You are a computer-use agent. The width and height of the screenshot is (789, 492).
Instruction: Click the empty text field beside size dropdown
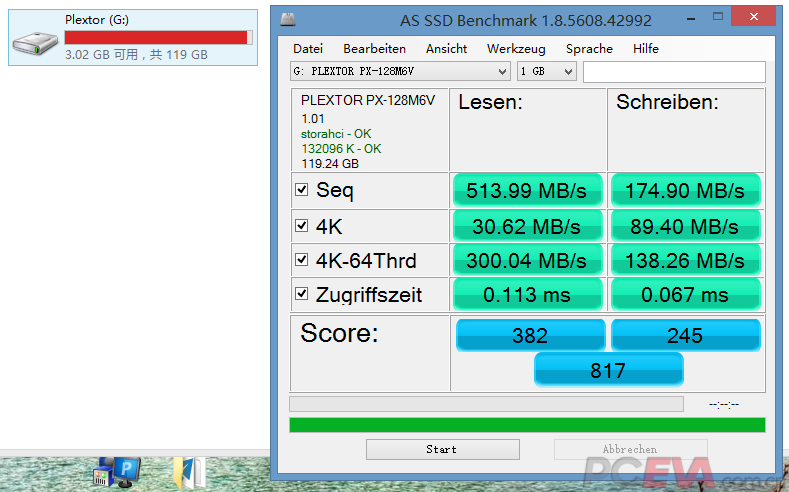click(x=674, y=72)
